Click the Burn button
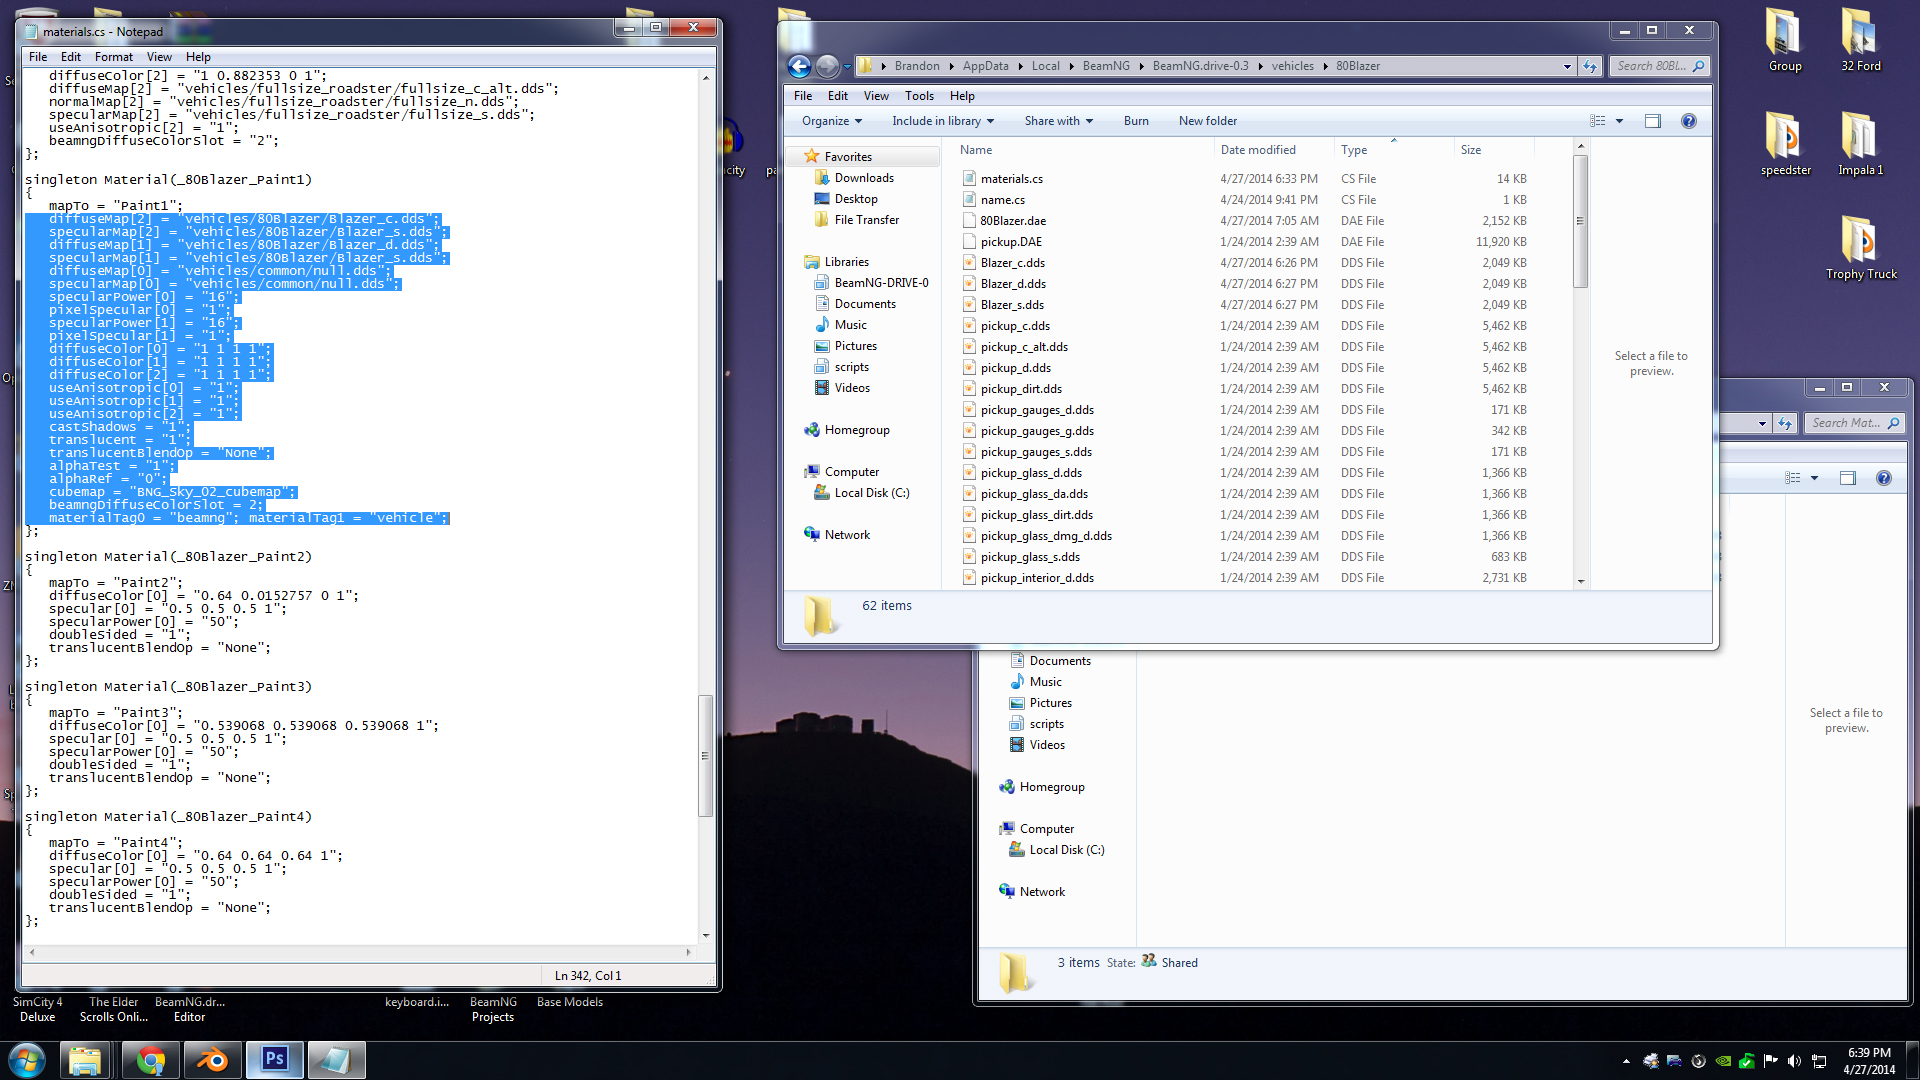Screen dimensions: 1920x1080 [x=1136, y=121]
